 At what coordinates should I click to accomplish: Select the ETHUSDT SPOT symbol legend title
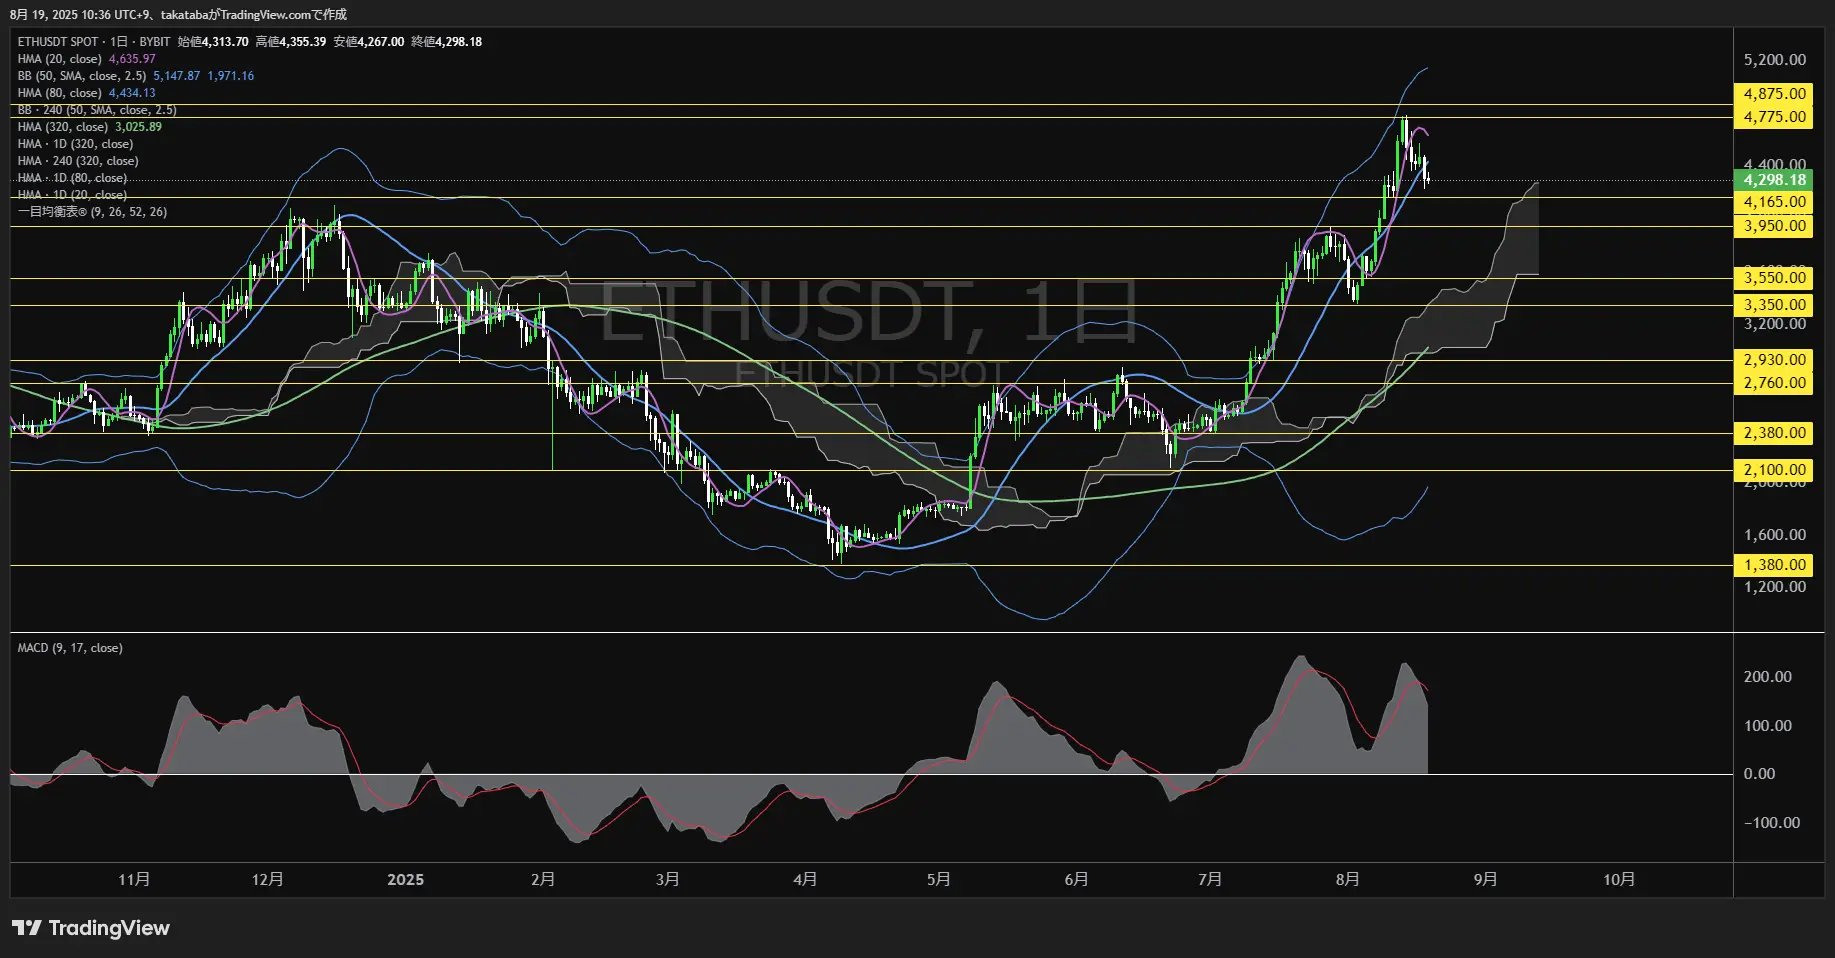(x=94, y=42)
